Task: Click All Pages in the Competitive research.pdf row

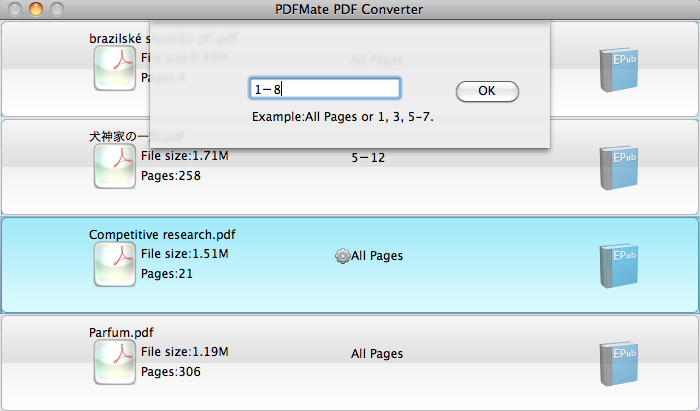Action: click(x=377, y=256)
